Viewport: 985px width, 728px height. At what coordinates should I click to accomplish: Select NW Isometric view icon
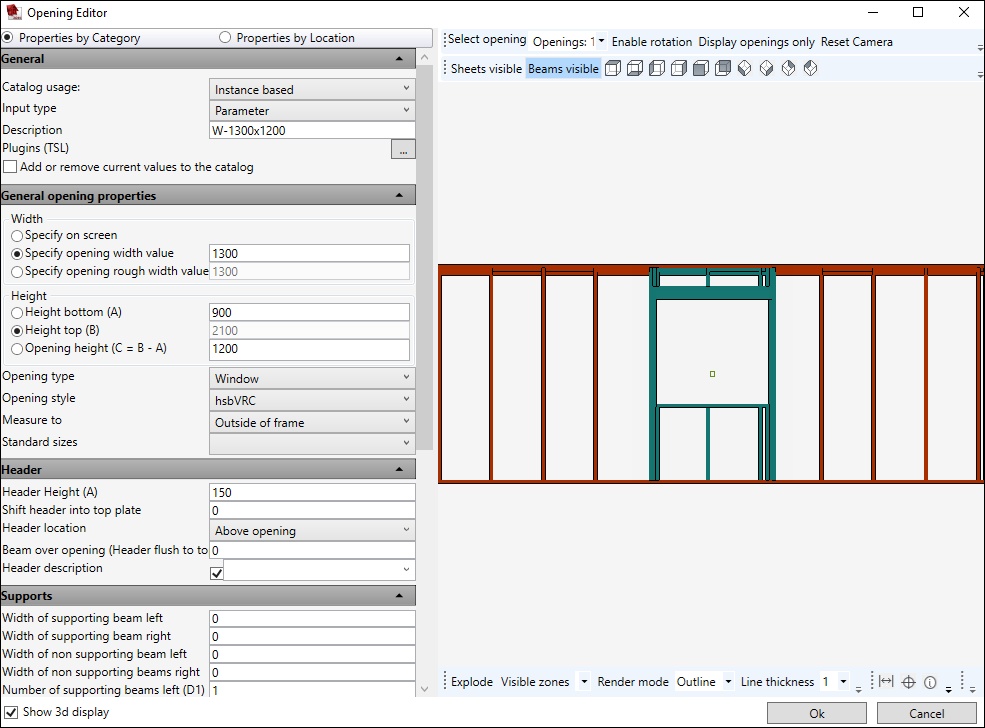pyautogui.click(x=810, y=68)
